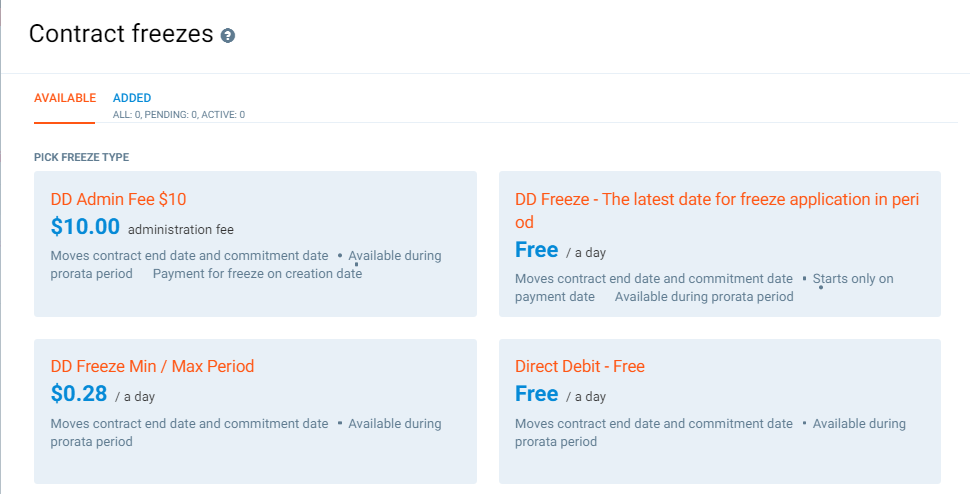Click 'Starts only on payment date' text
Screen dimensions: 970x494
tap(852, 279)
